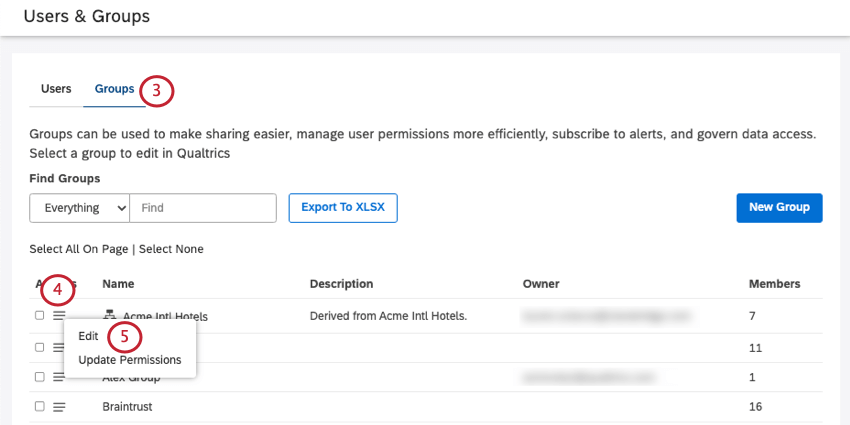
Task: Tick checkbox for Alex Group row
Action: point(39,377)
